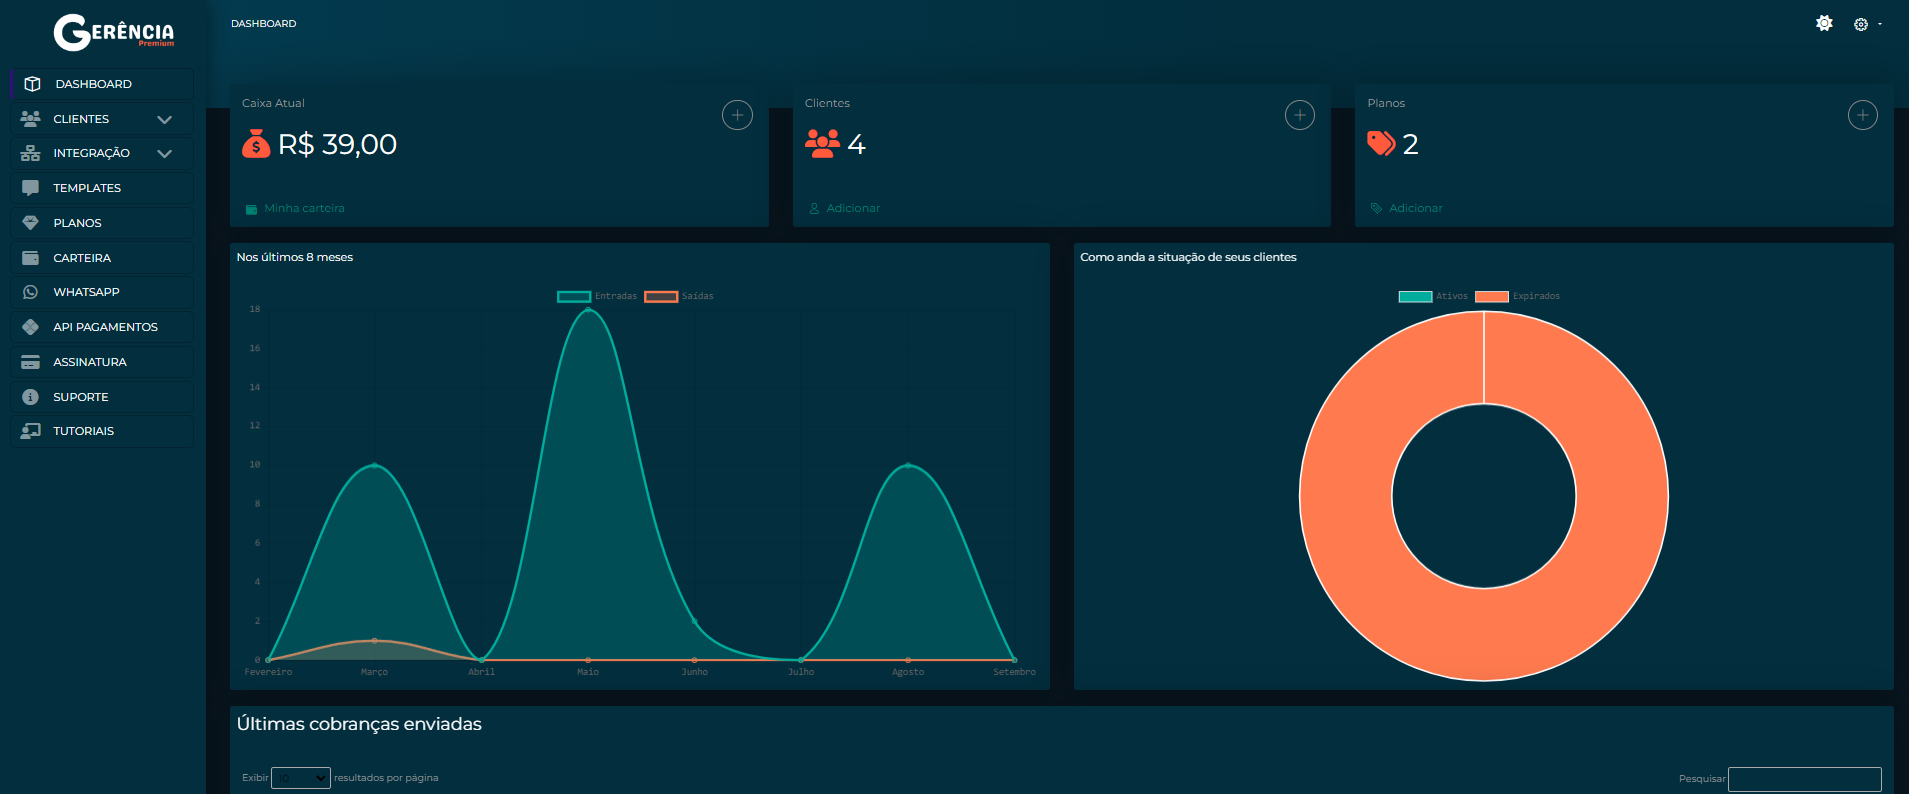Image resolution: width=1909 pixels, height=794 pixels.
Task: Click the orange Saídas legend swatch
Action: (x=661, y=296)
